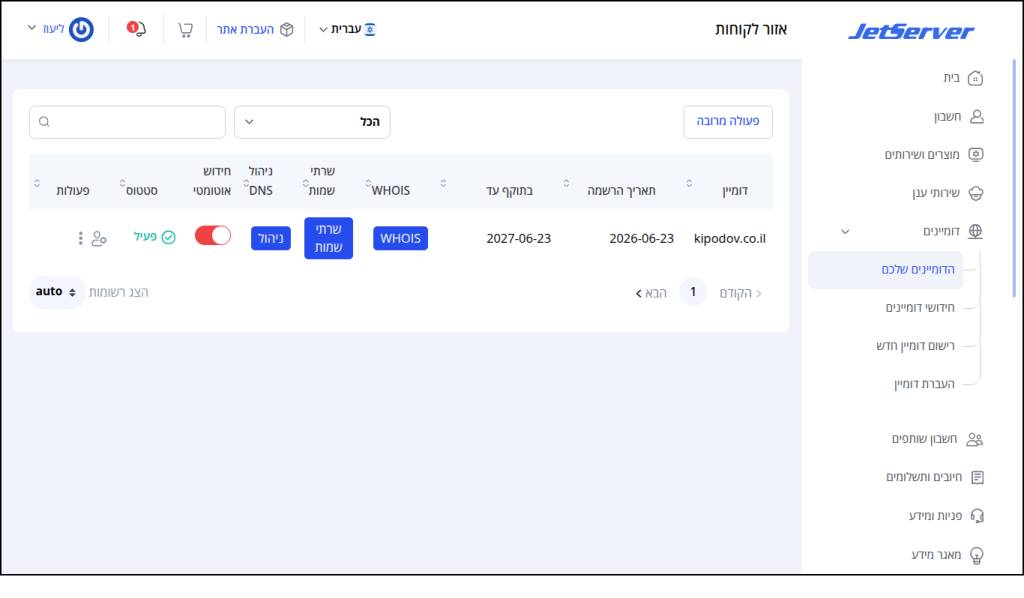Click the people icon beside חשבון שותפים
This screenshot has height=598, width=1024.
(975, 439)
